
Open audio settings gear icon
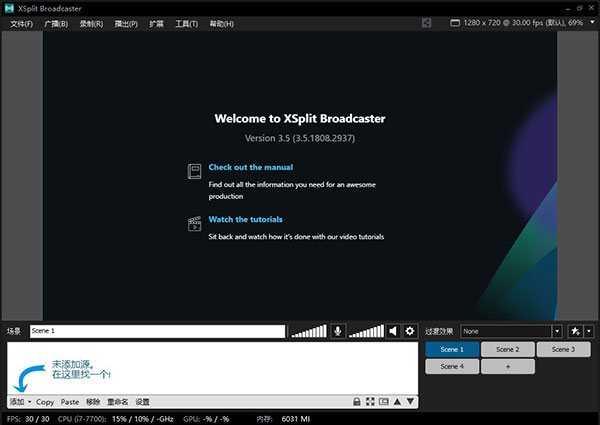410,331
